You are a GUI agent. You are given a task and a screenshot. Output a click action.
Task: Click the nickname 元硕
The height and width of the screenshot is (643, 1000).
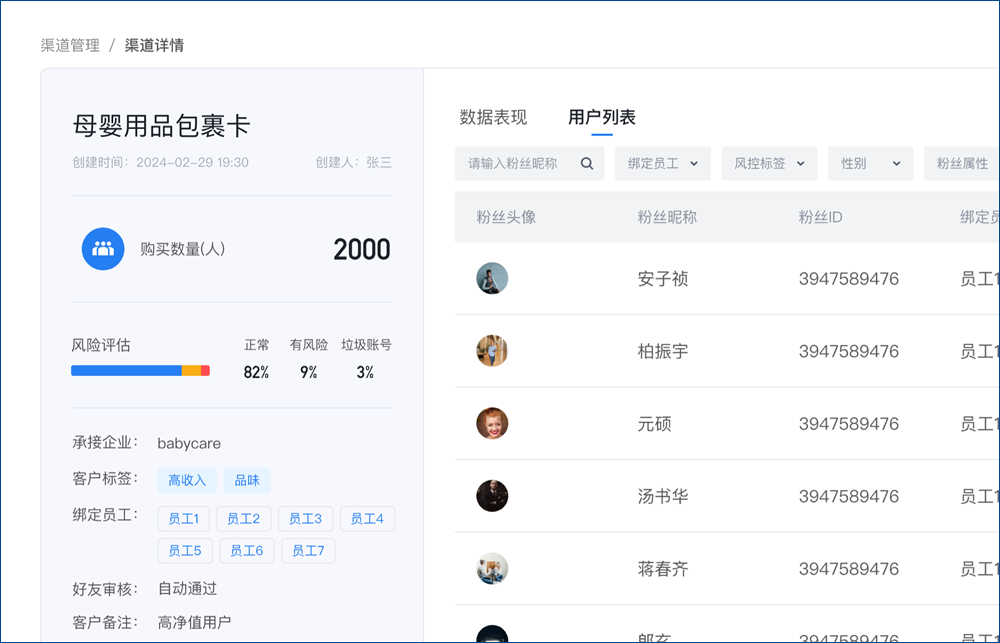coord(654,424)
